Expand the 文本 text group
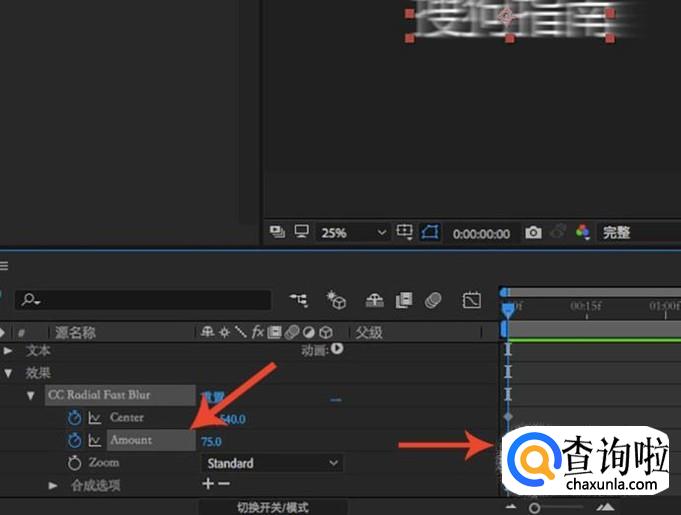This screenshot has width=681, height=515. pos(9,351)
